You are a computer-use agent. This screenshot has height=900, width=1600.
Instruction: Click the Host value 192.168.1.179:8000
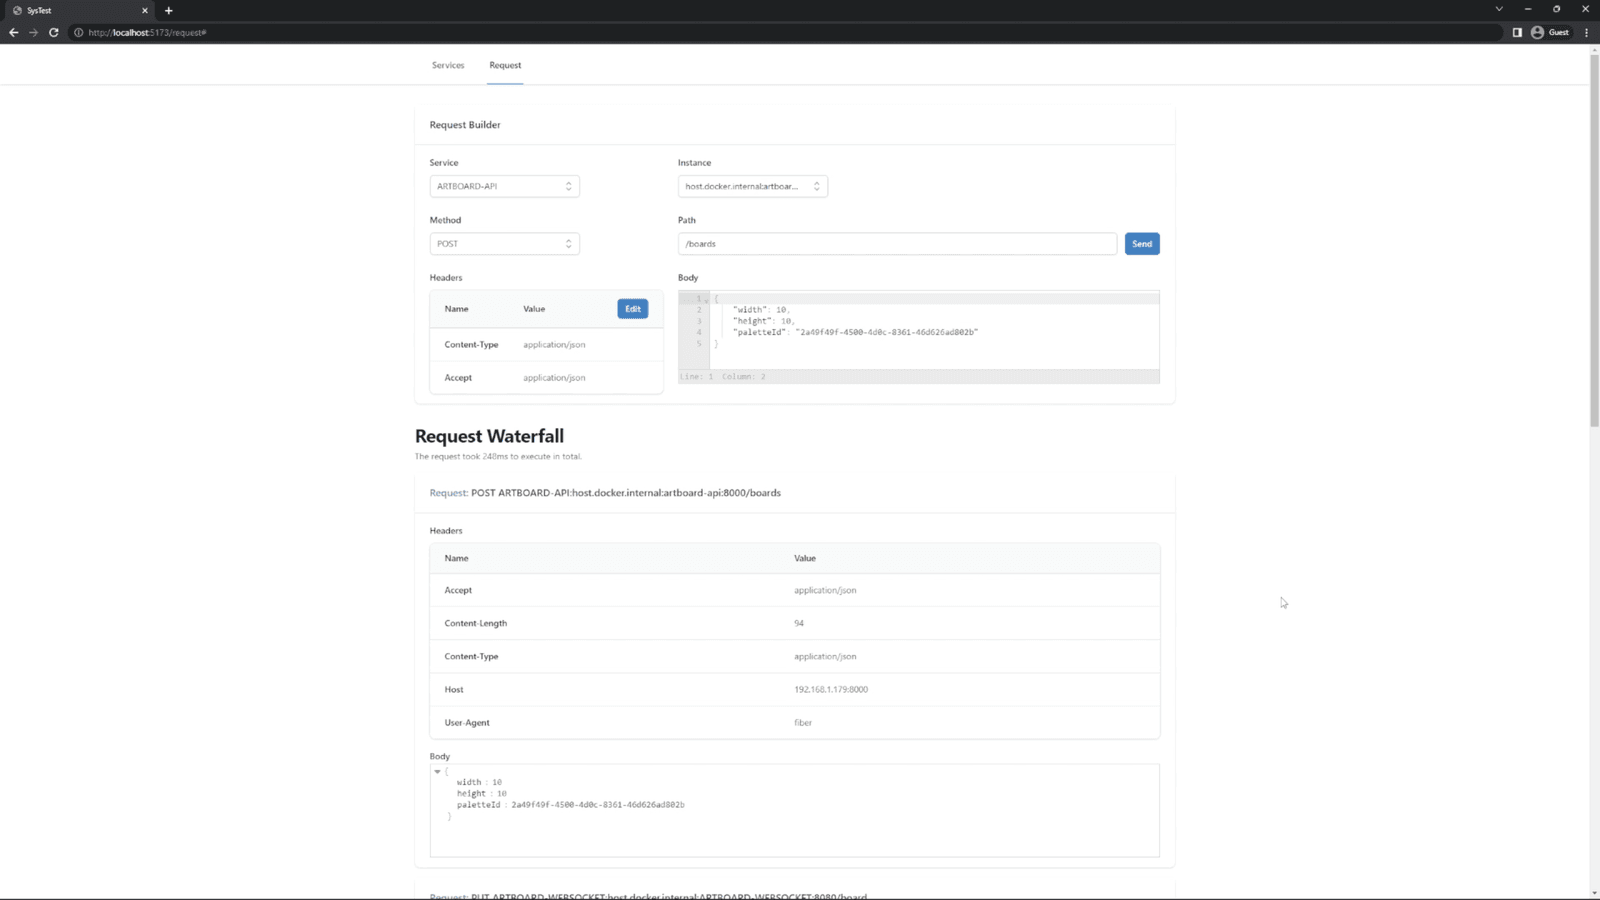coord(831,689)
